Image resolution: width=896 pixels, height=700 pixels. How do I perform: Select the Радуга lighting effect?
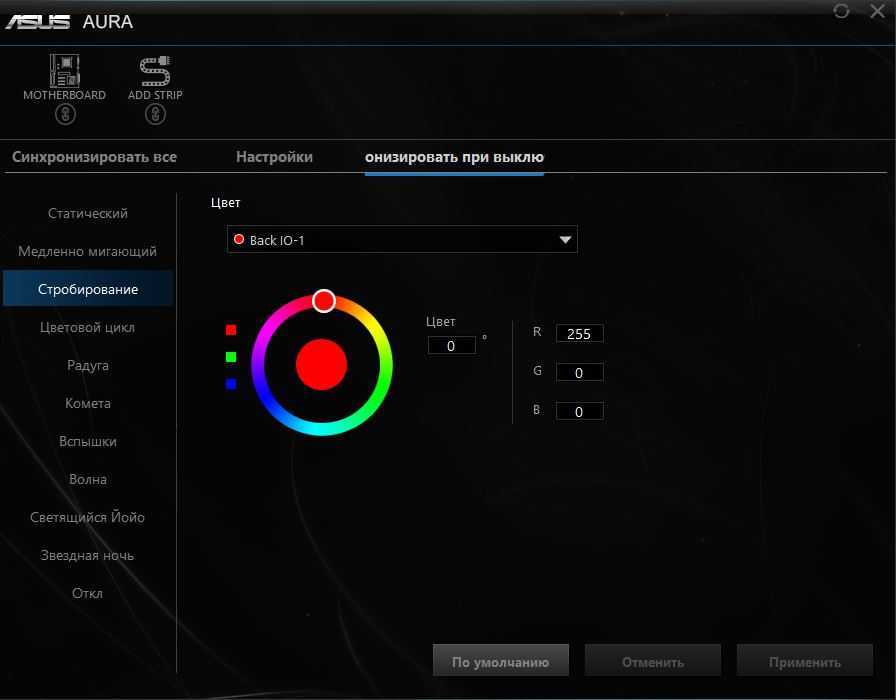pyautogui.click(x=88, y=366)
